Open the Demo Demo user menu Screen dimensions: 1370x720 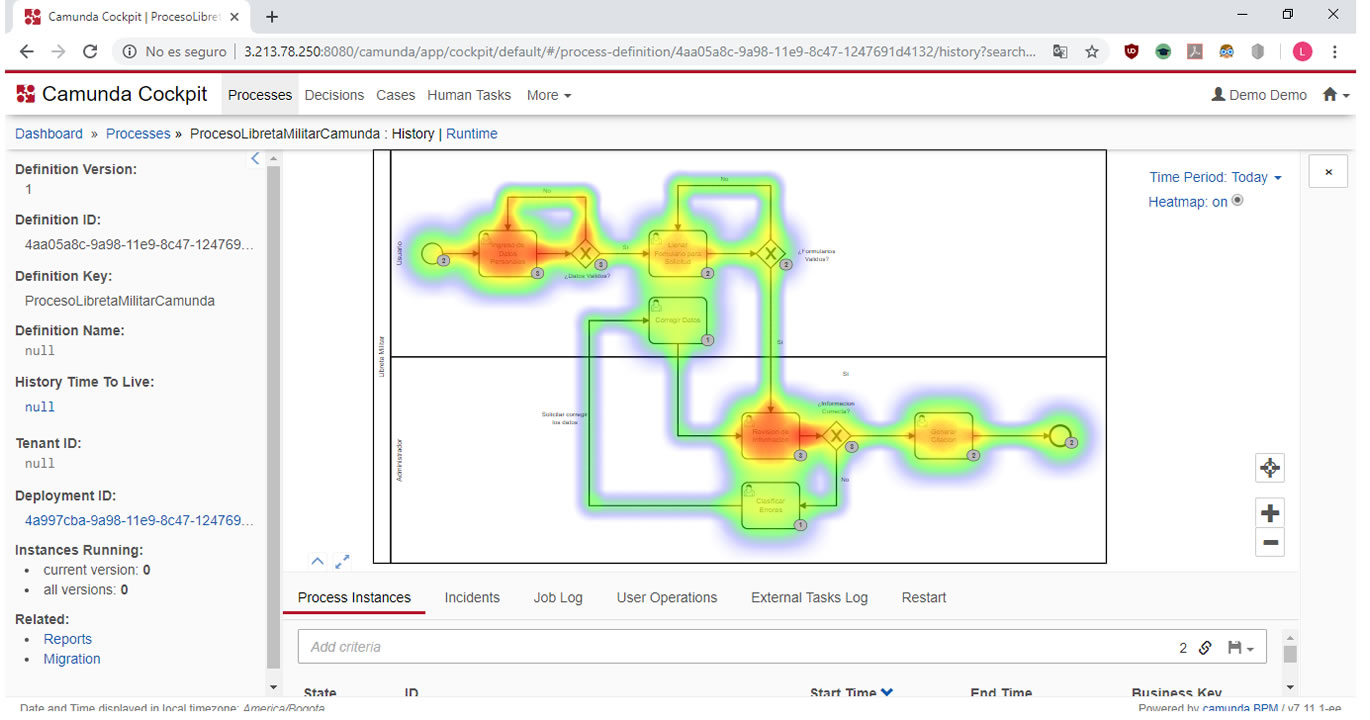pyautogui.click(x=1259, y=95)
